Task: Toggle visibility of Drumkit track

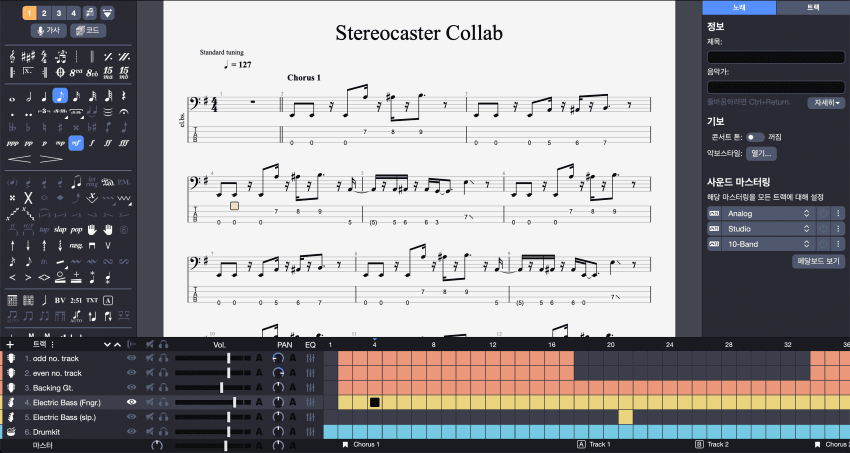Action: tap(131, 432)
